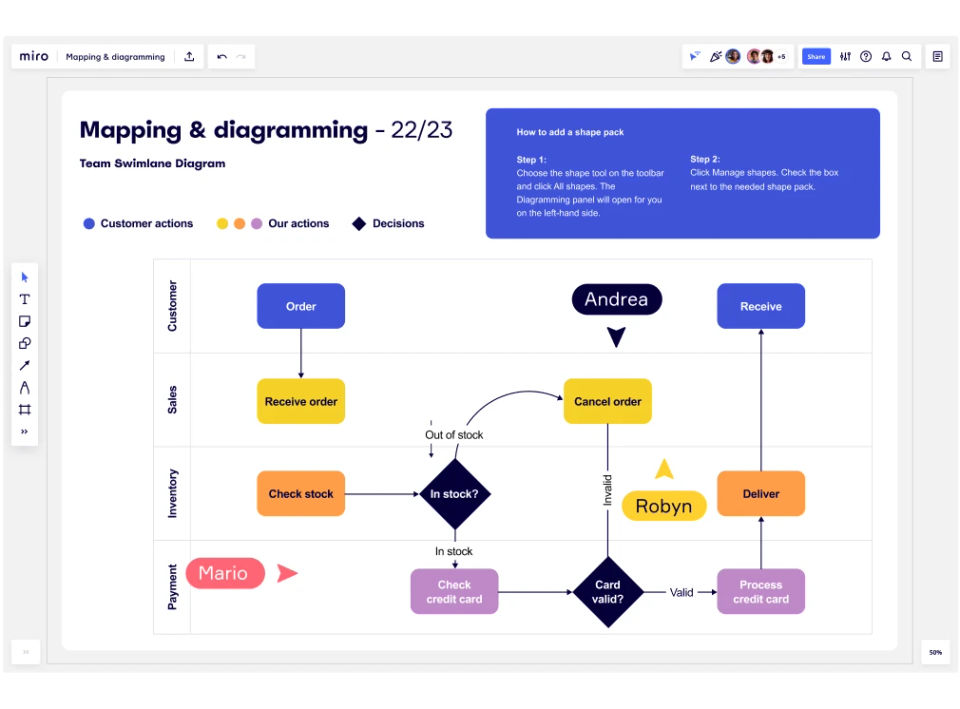Select the Text tool
This screenshot has width=960, height=709.
coord(24,299)
